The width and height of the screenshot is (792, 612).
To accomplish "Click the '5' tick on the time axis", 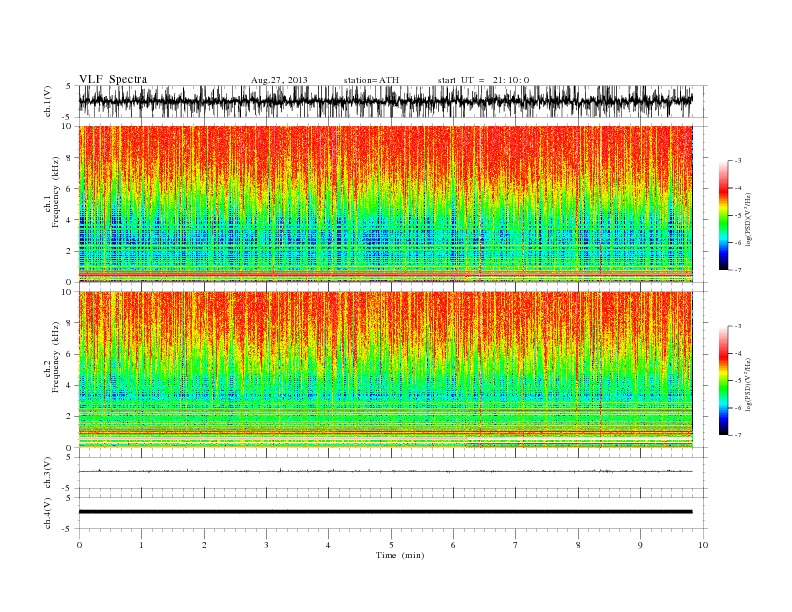I will (x=391, y=545).
